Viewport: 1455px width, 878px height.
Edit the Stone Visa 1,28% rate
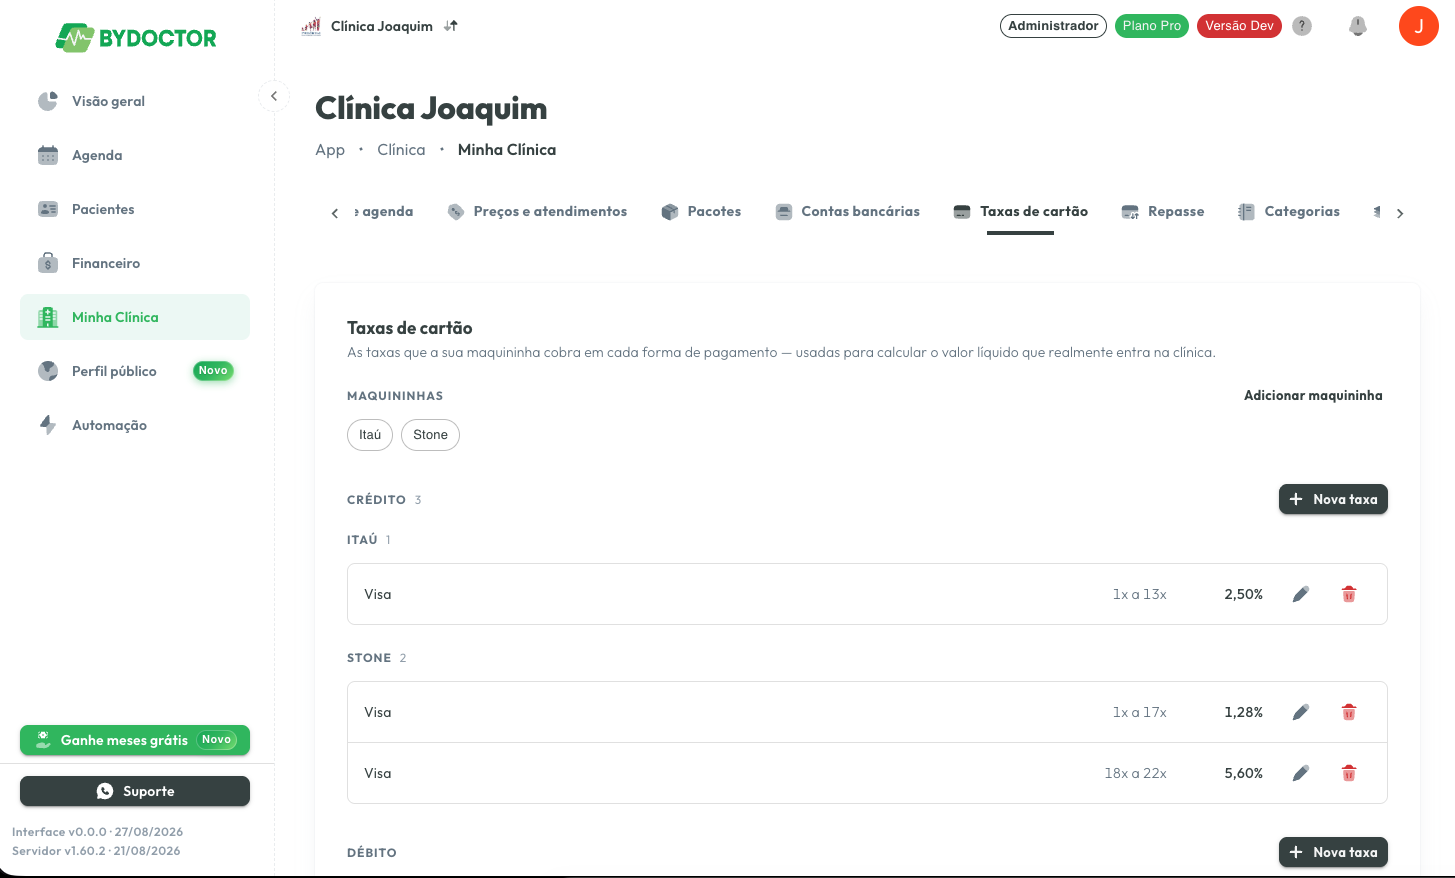click(1301, 712)
